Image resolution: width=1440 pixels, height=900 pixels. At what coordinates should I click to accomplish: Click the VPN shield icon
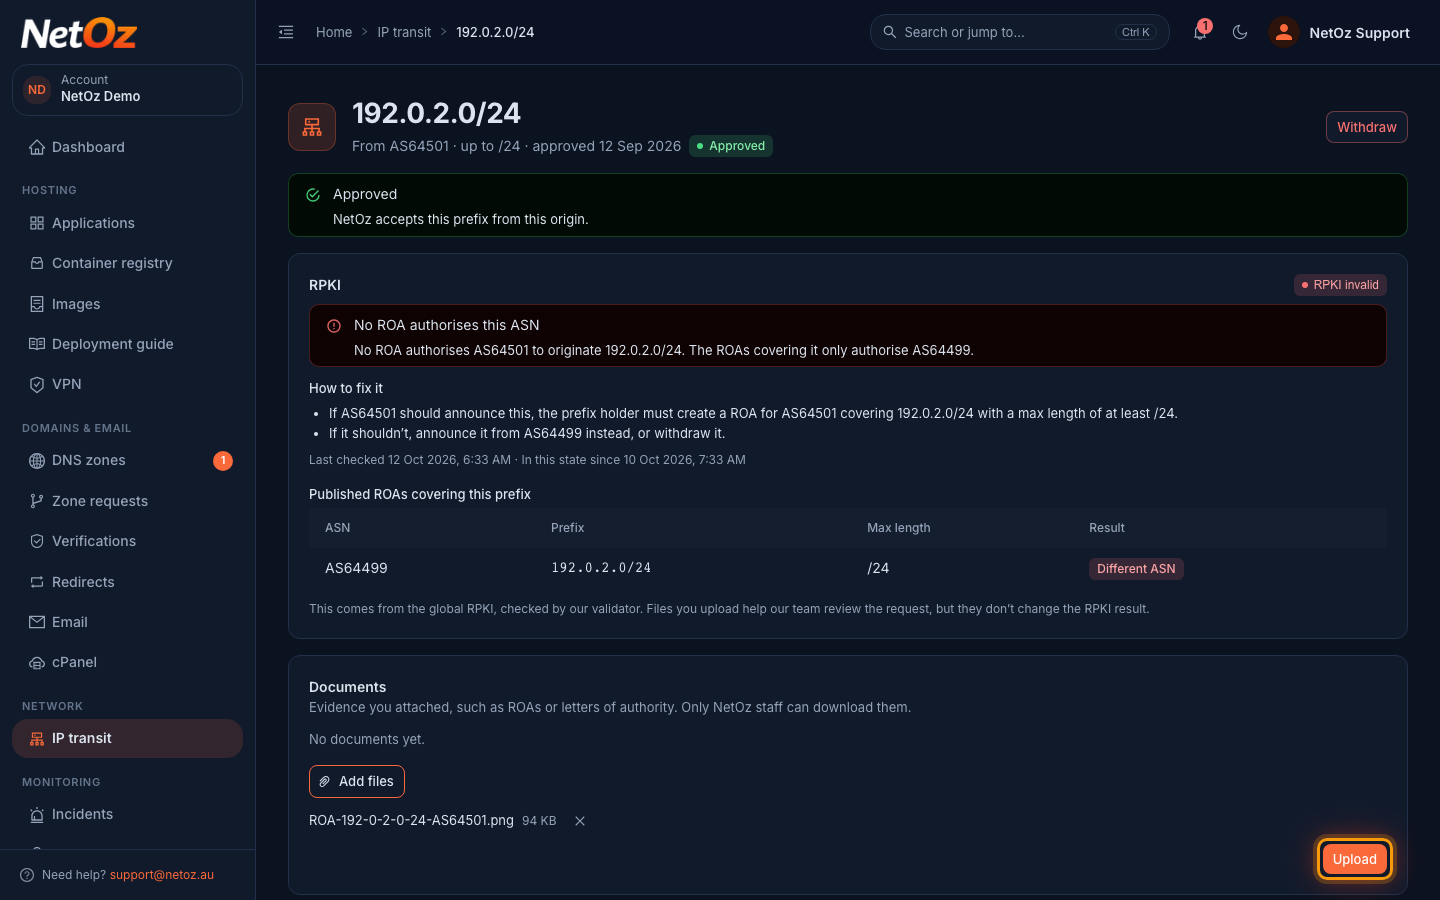tap(37, 384)
